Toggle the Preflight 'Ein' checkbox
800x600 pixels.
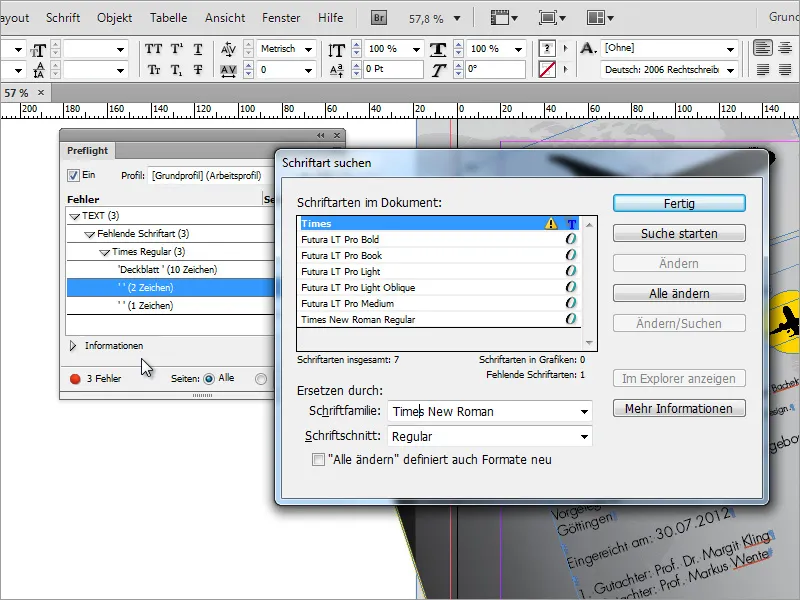[73, 175]
